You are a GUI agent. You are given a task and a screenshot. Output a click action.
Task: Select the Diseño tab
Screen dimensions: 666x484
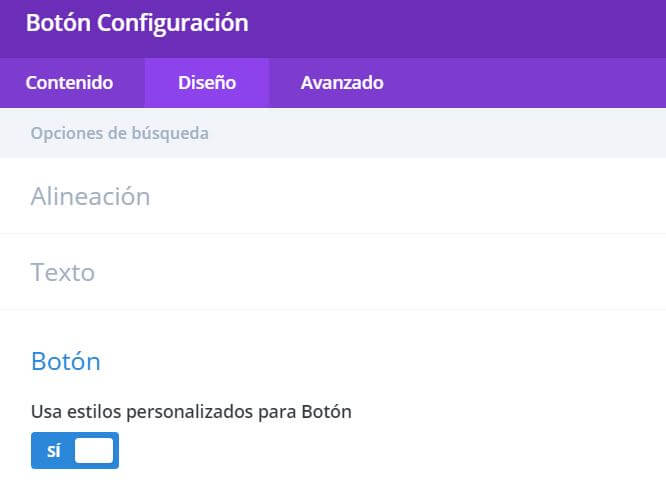tap(207, 83)
